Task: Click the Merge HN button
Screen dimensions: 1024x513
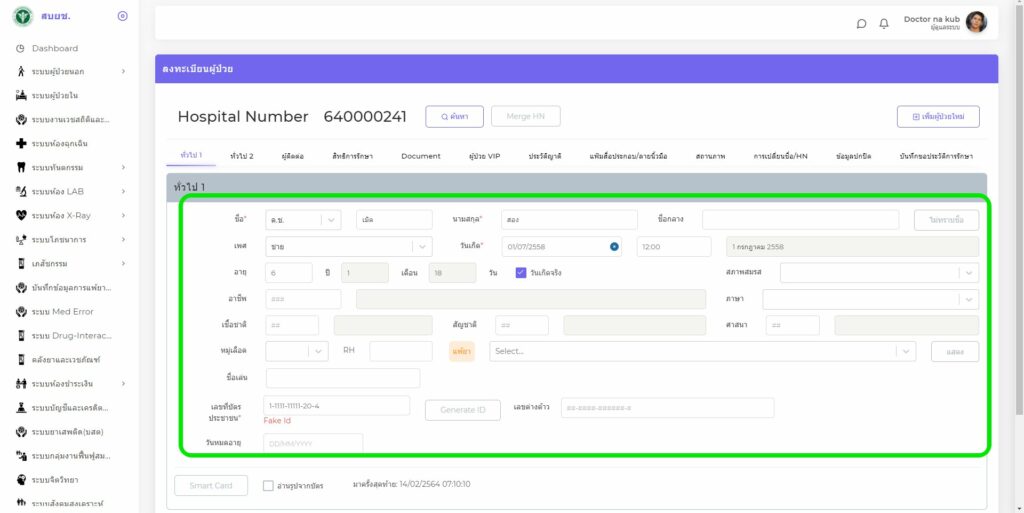Action: click(525, 116)
